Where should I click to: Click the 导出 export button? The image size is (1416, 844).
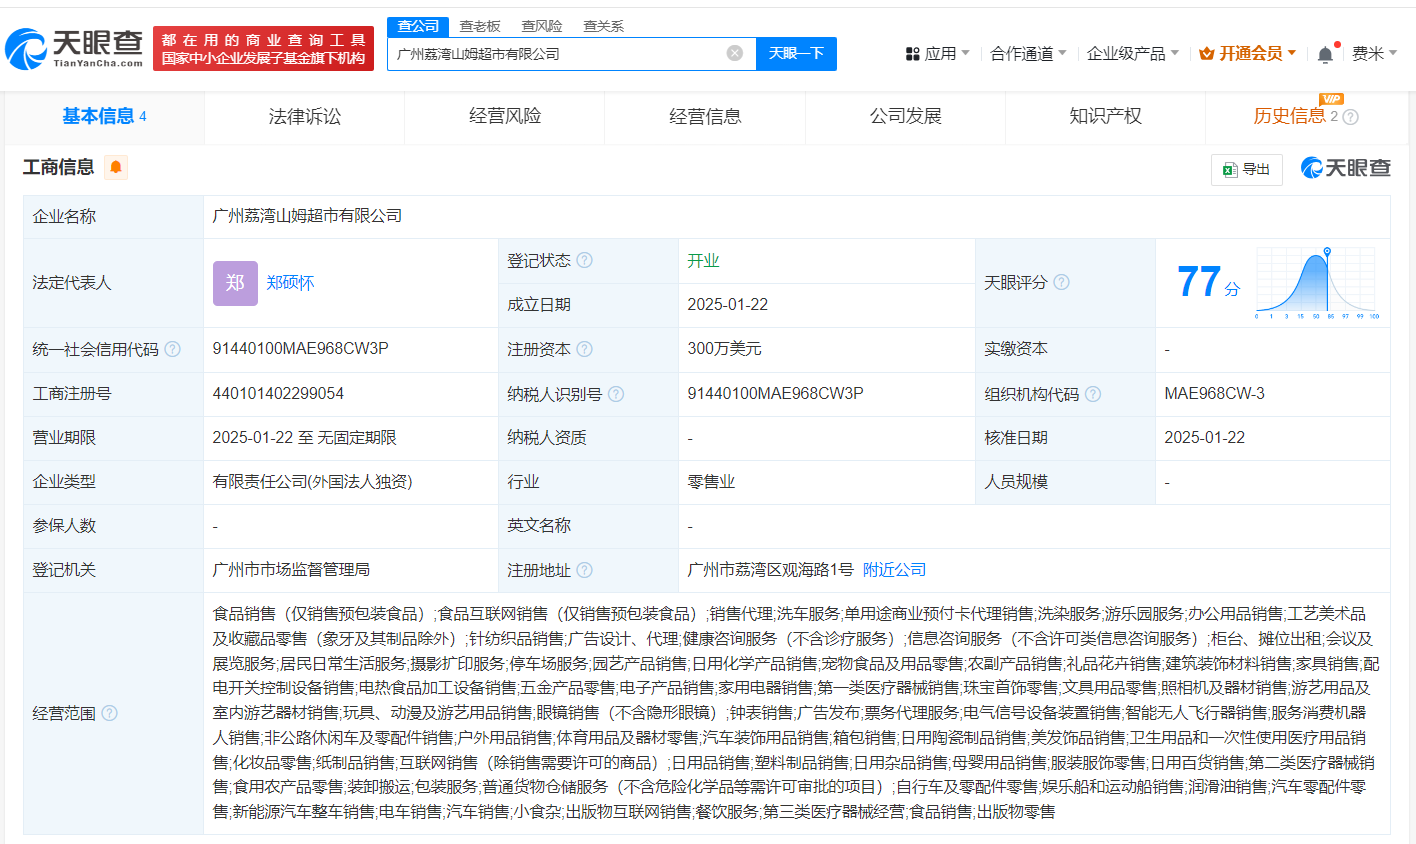[x=1246, y=170]
